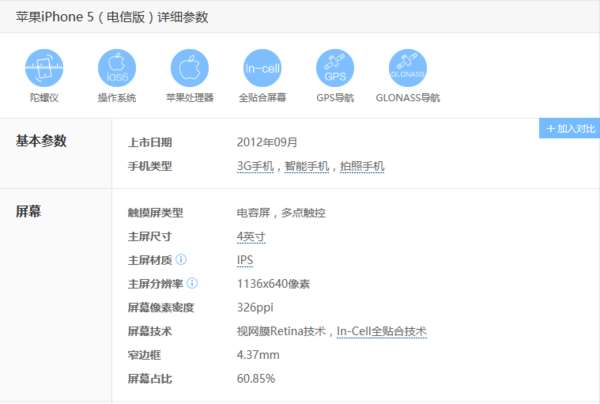Click the 全贴合屏幕 label text
Viewport: 600px width, 404px height.
click(262, 98)
